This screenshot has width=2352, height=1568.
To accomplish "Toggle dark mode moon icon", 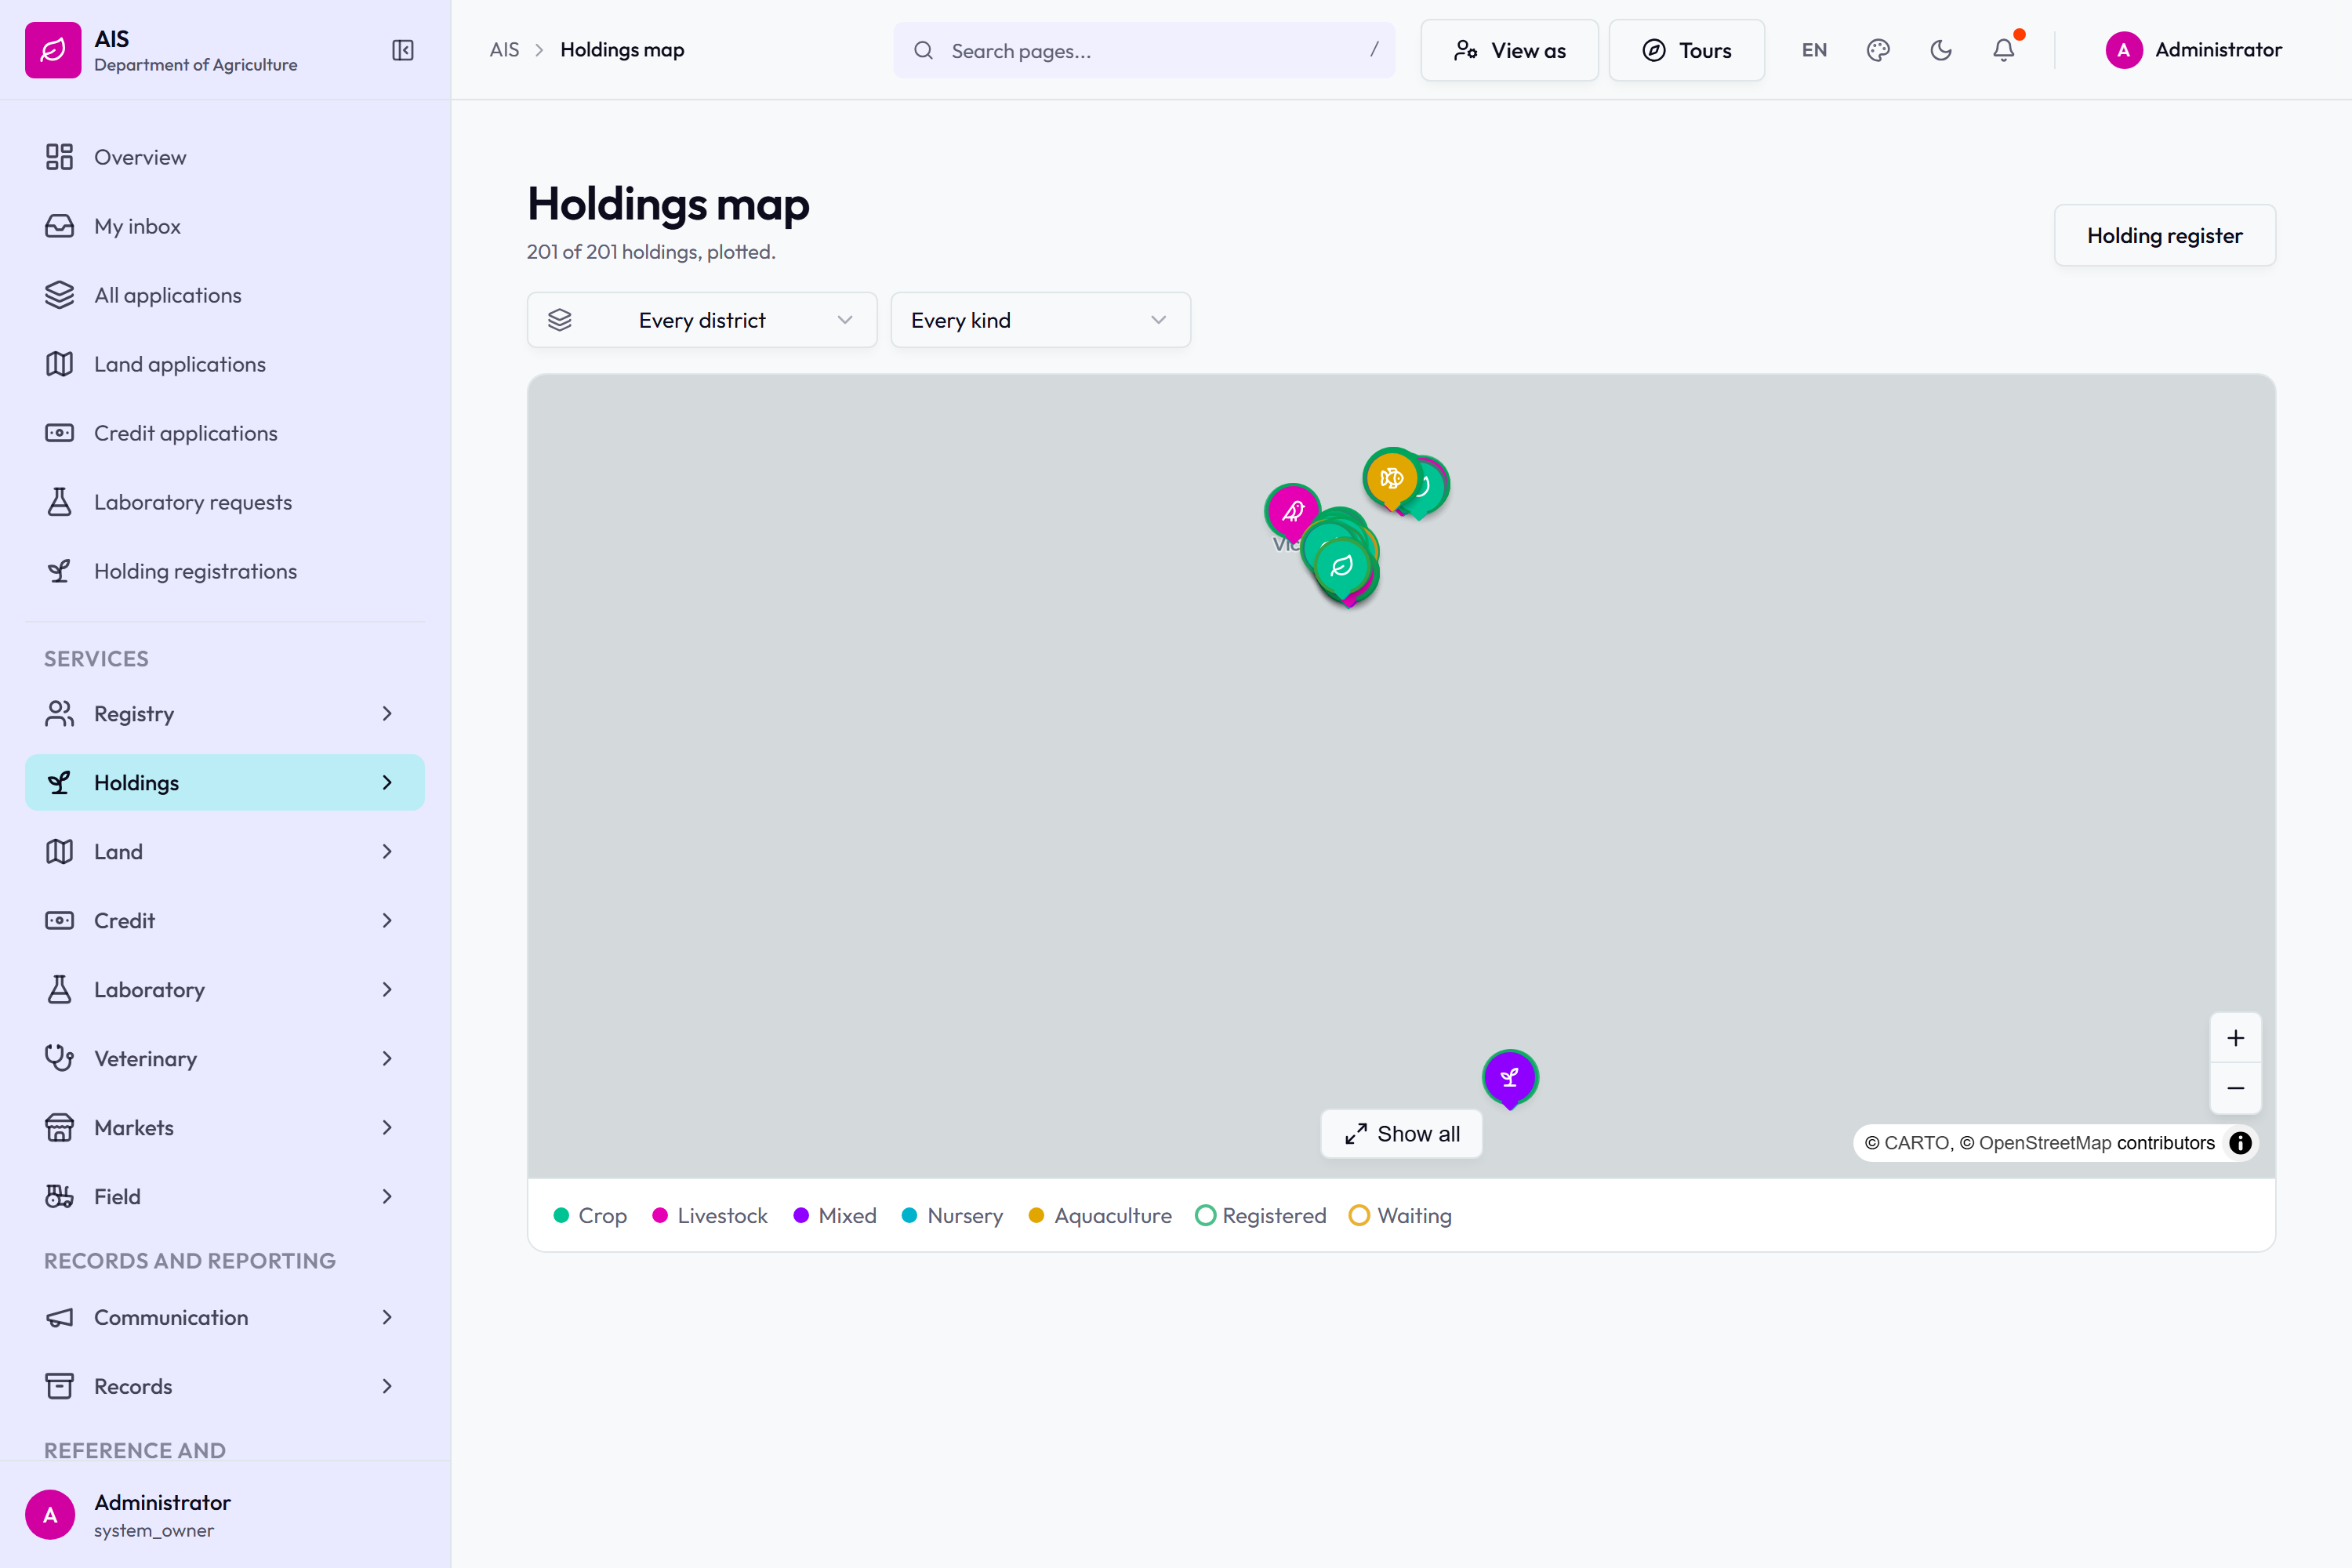I will [1941, 50].
